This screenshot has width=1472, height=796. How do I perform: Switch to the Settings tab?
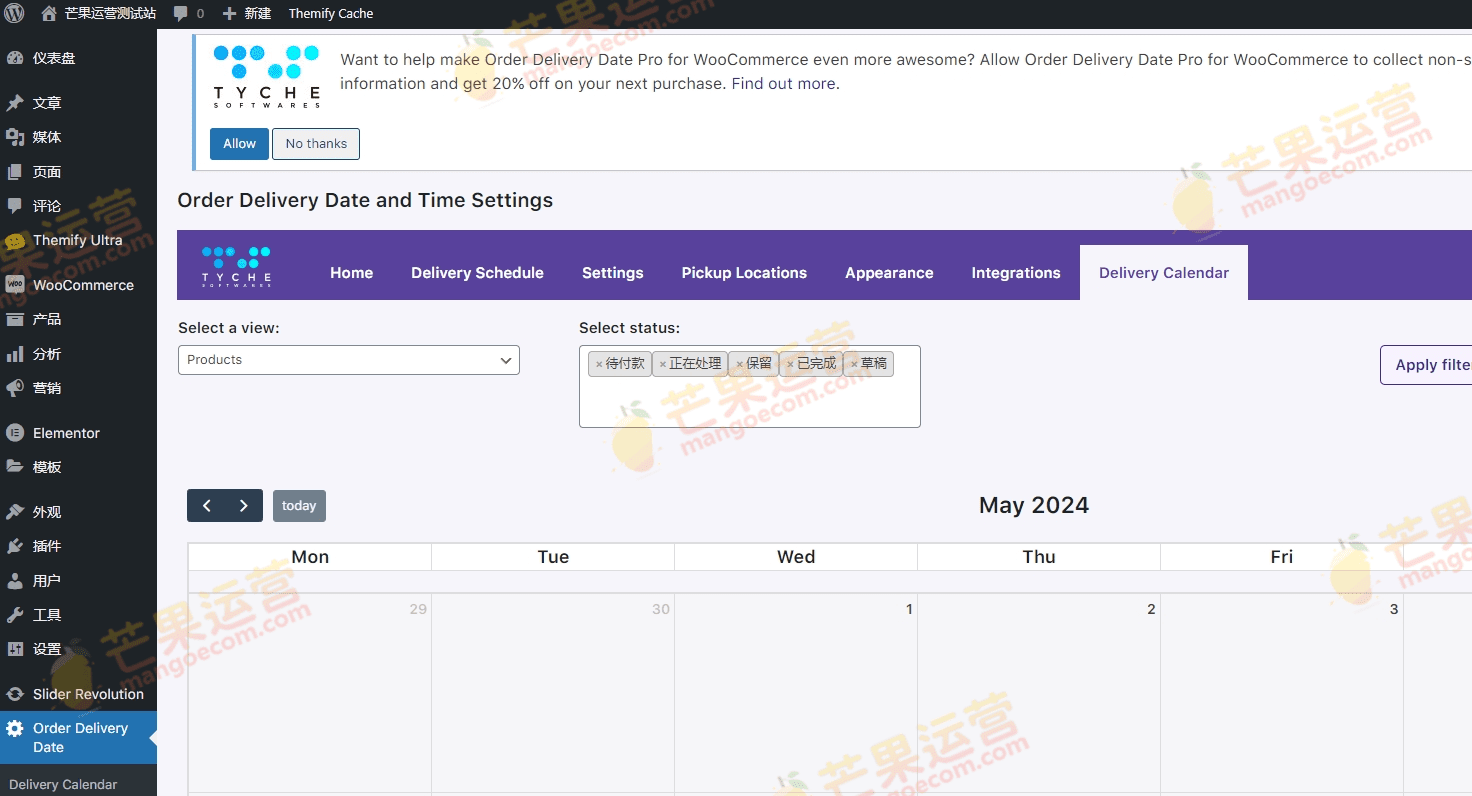tap(613, 273)
